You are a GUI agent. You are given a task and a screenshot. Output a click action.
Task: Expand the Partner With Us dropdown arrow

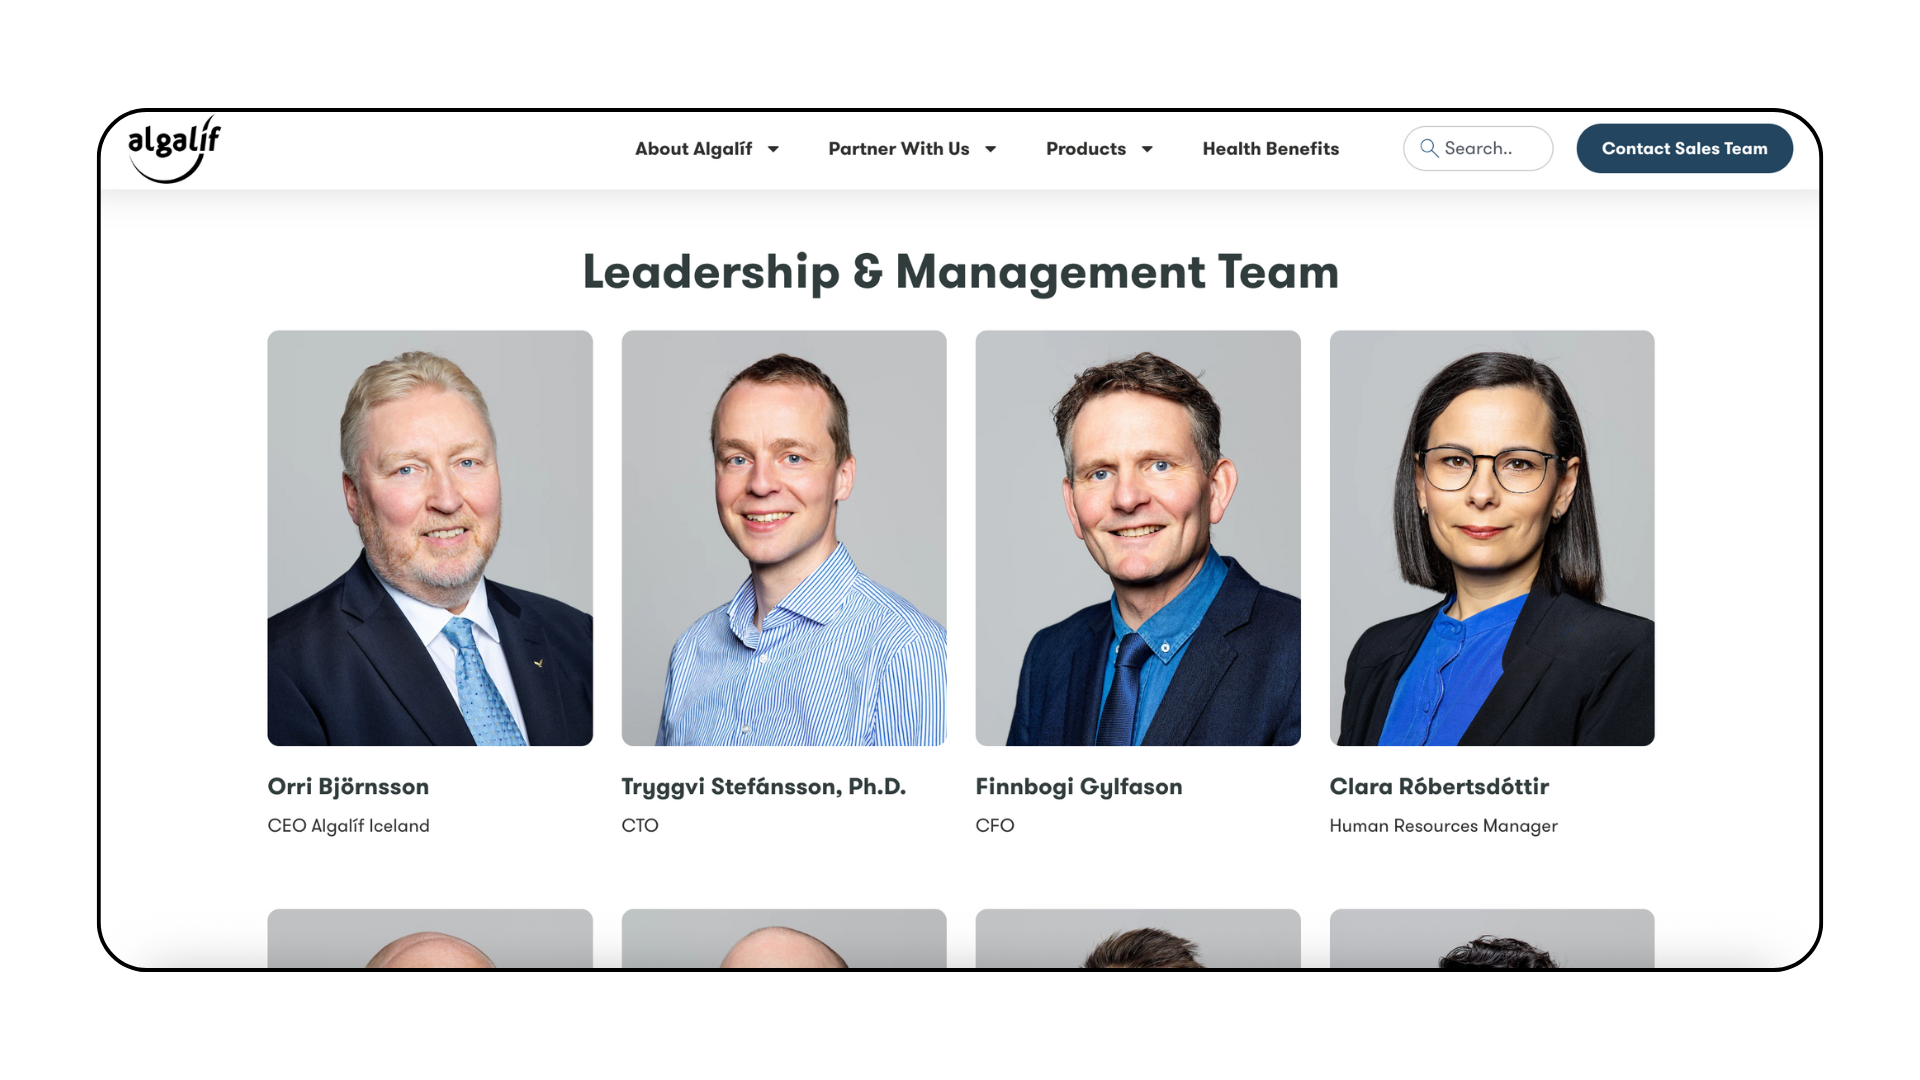coord(990,149)
